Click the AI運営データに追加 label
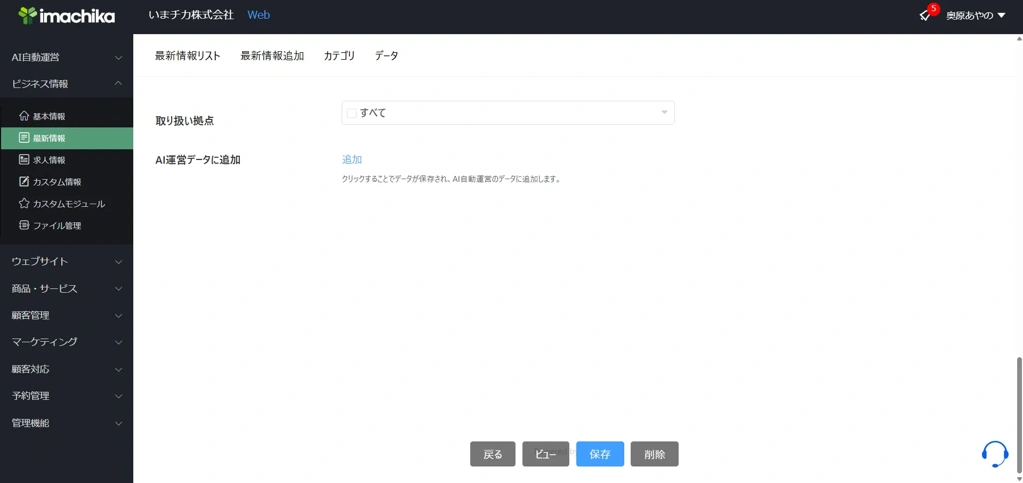This screenshot has height=483, width=1023. point(198,159)
